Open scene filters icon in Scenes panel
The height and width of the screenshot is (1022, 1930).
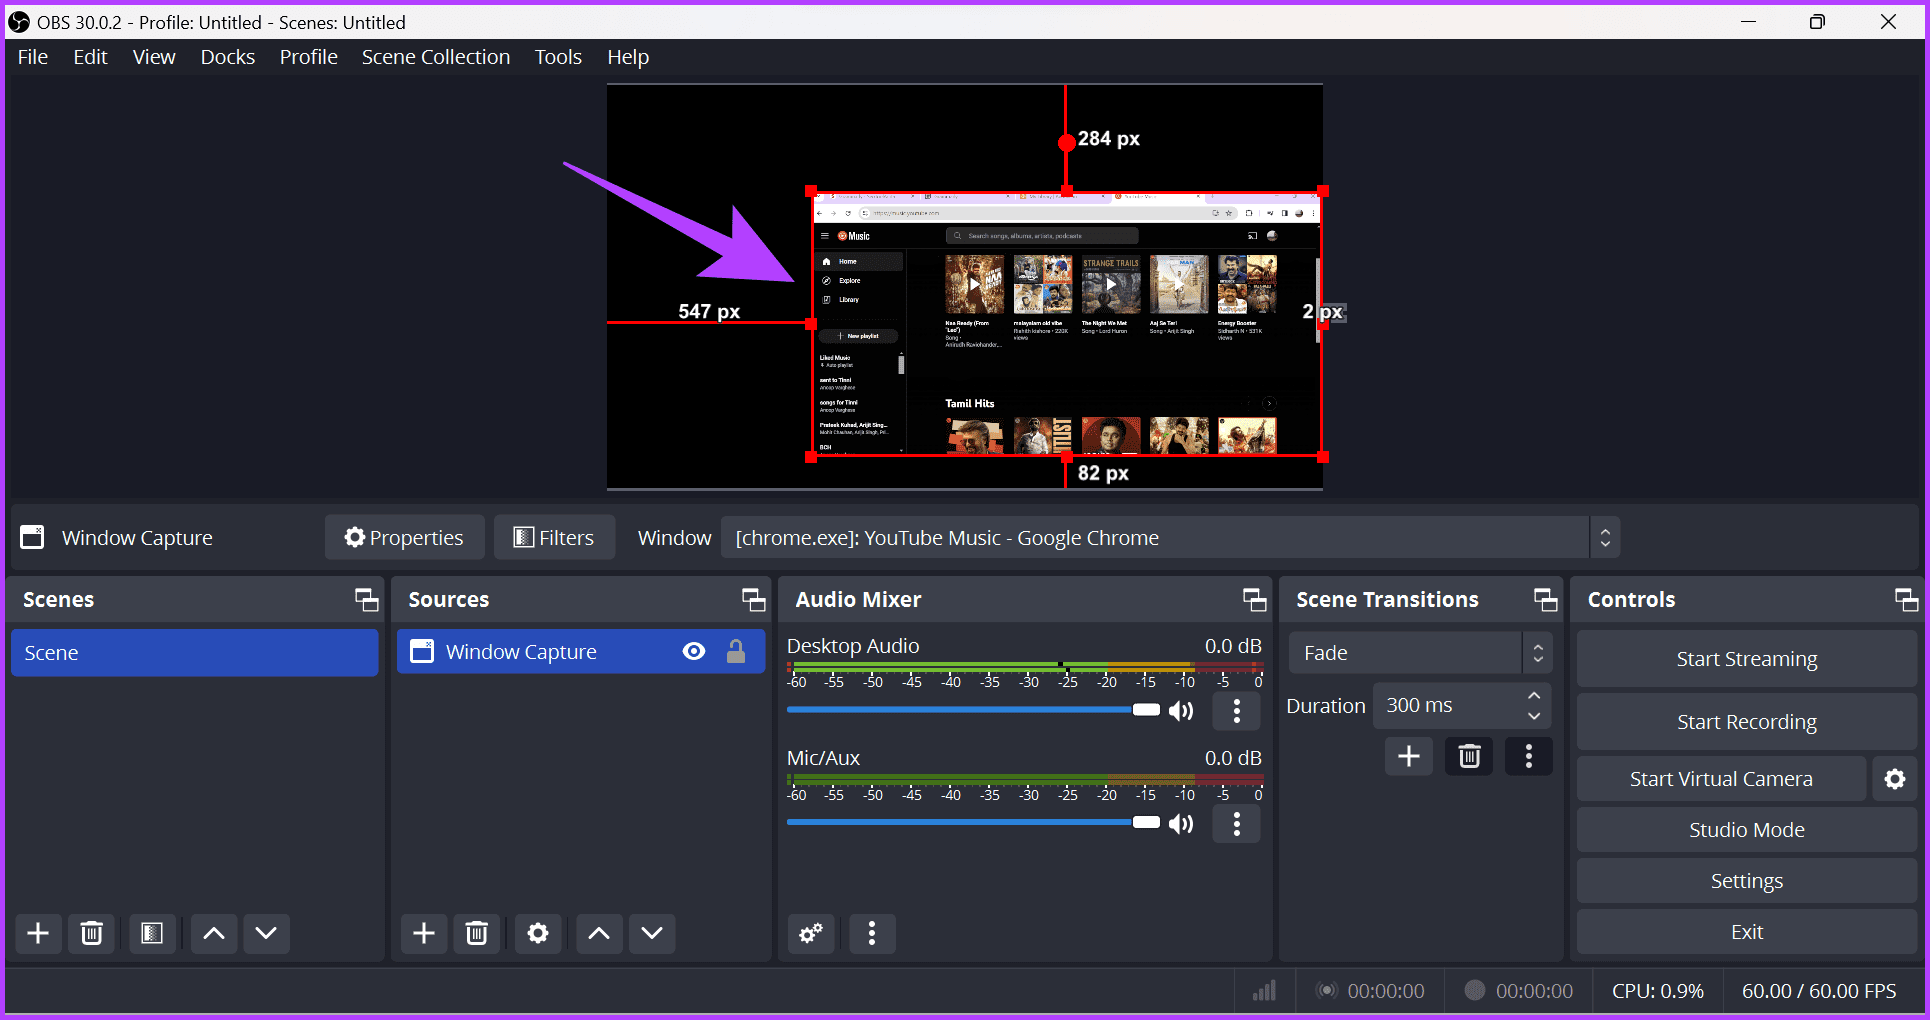pos(152,933)
